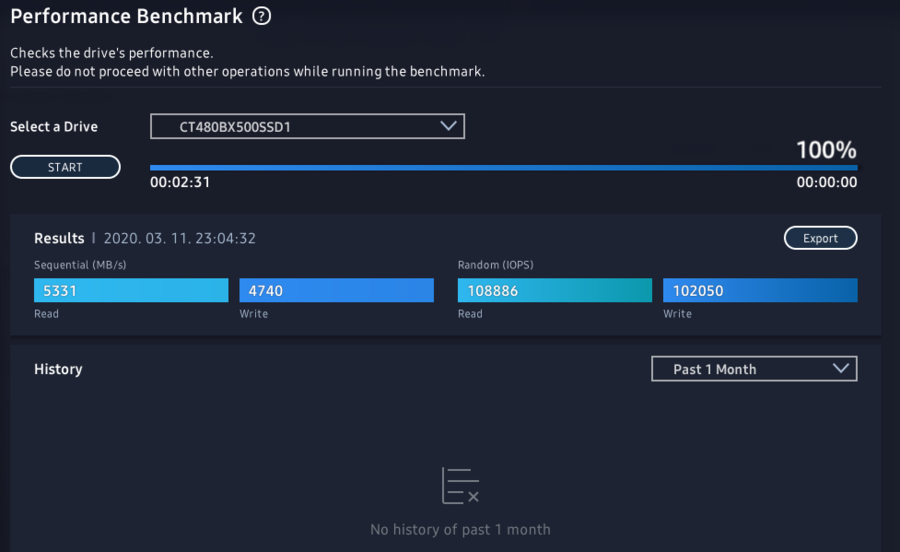The height and width of the screenshot is (552, 900).
Task: Click the empty history list icon
Action: 460,485
